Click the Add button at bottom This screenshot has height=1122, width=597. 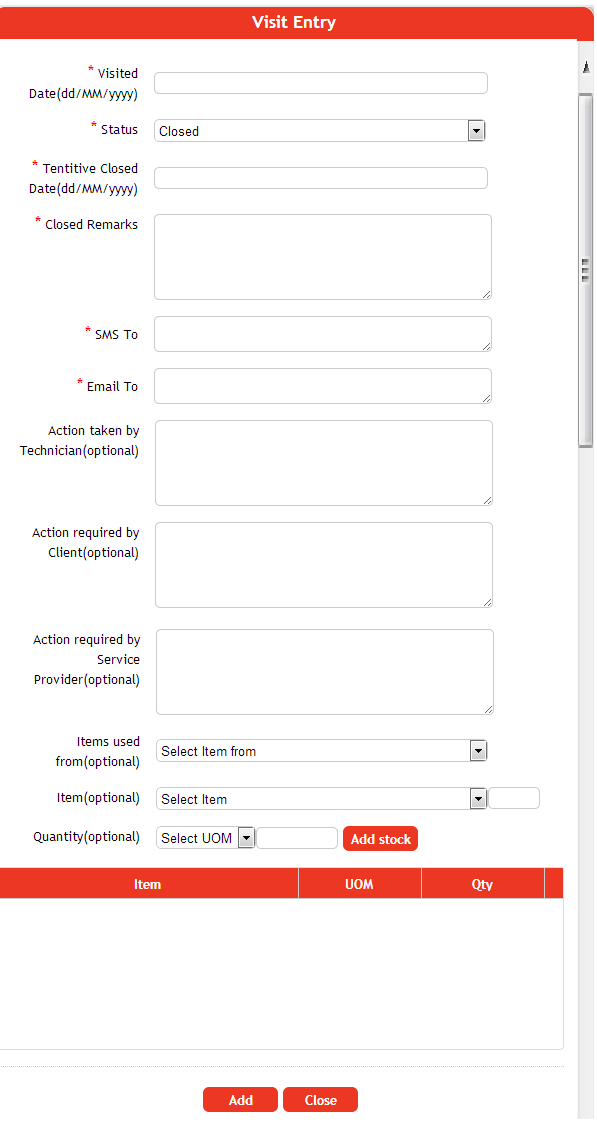[240, 1100]
